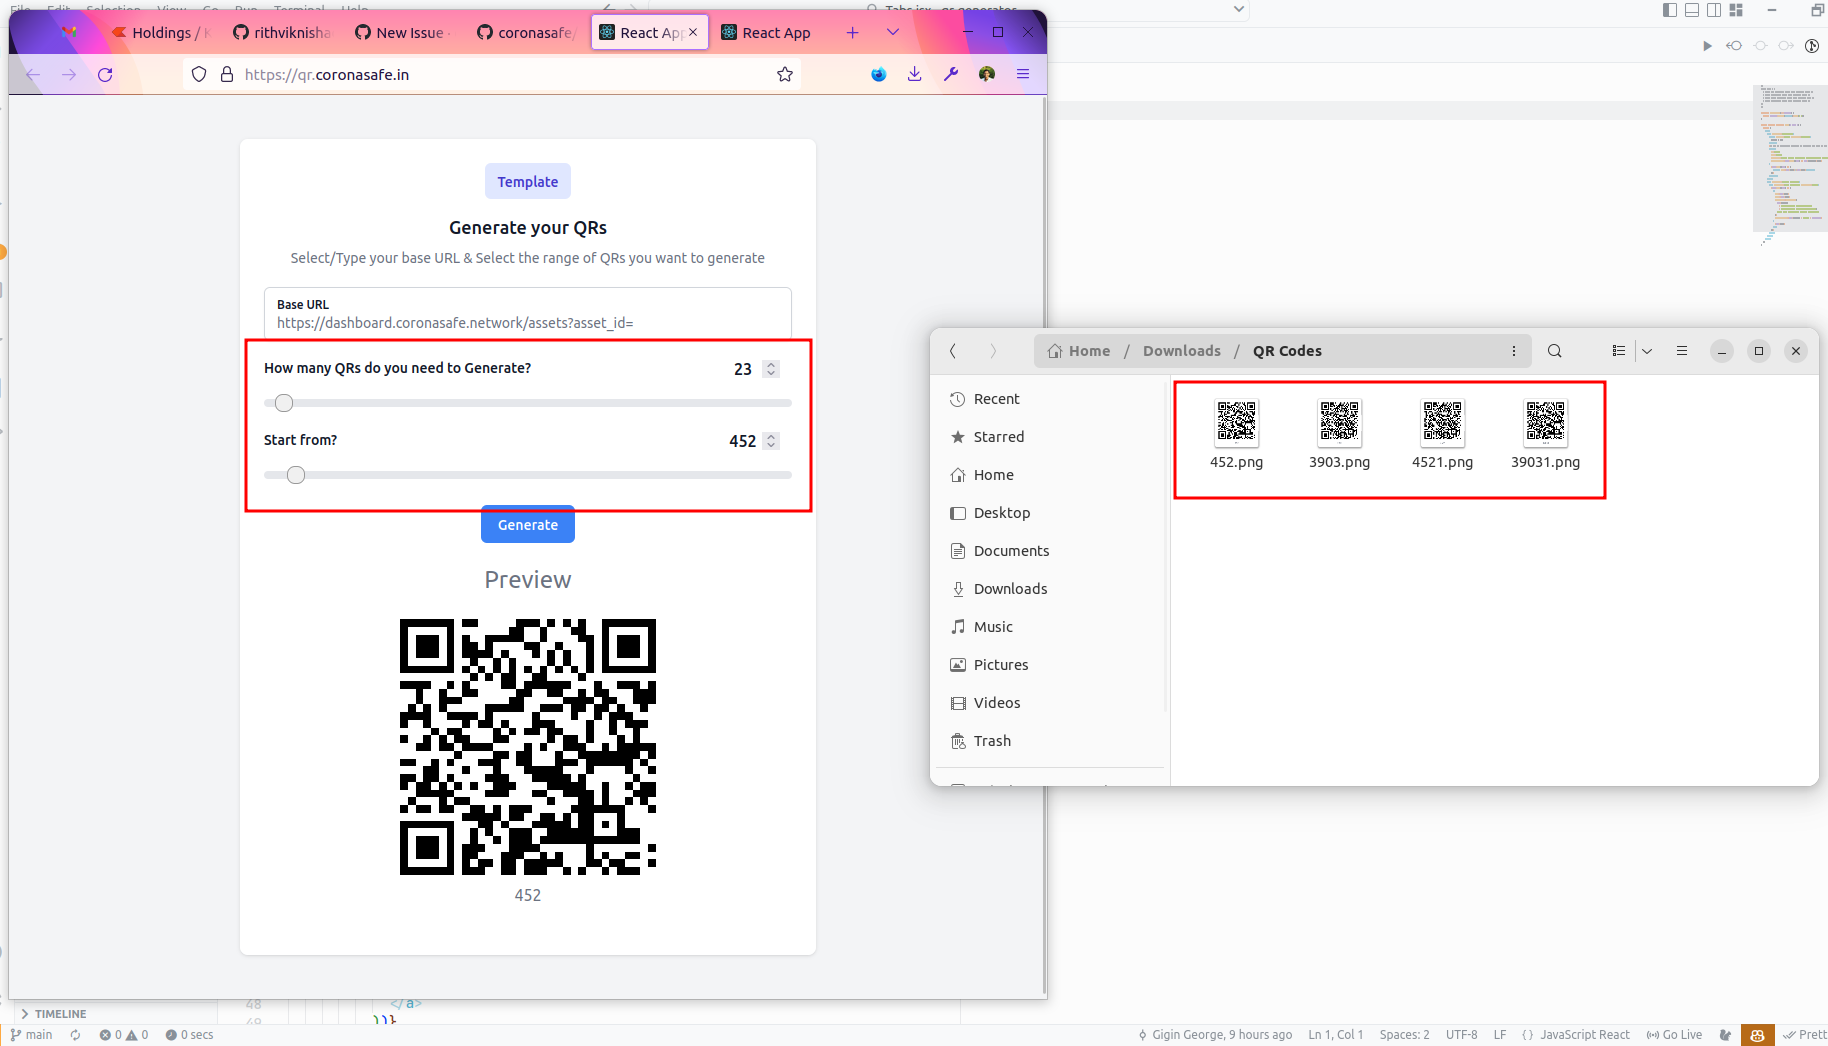Run the code with the play button
This screenshot has width=1828, height=1046.
(1707, 45)
